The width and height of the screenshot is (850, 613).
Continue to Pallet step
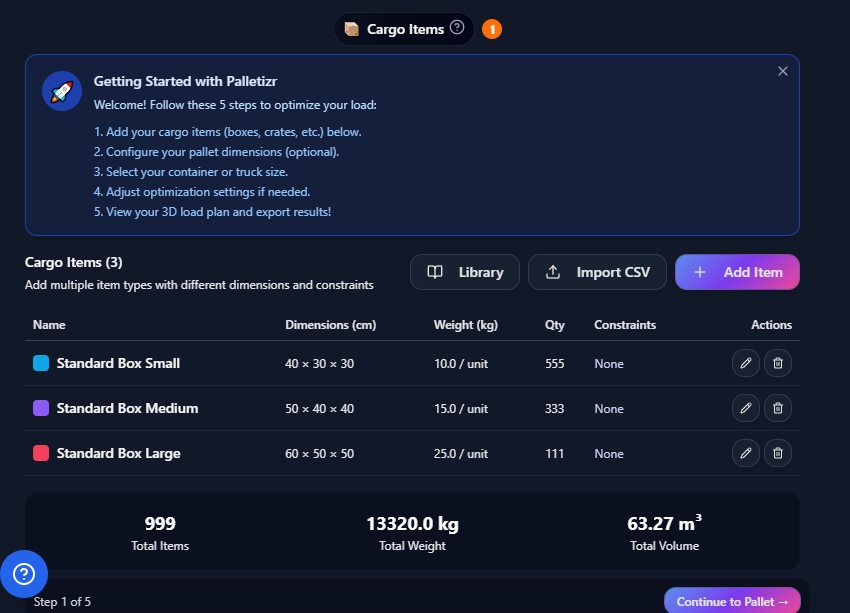coord(732,601)
